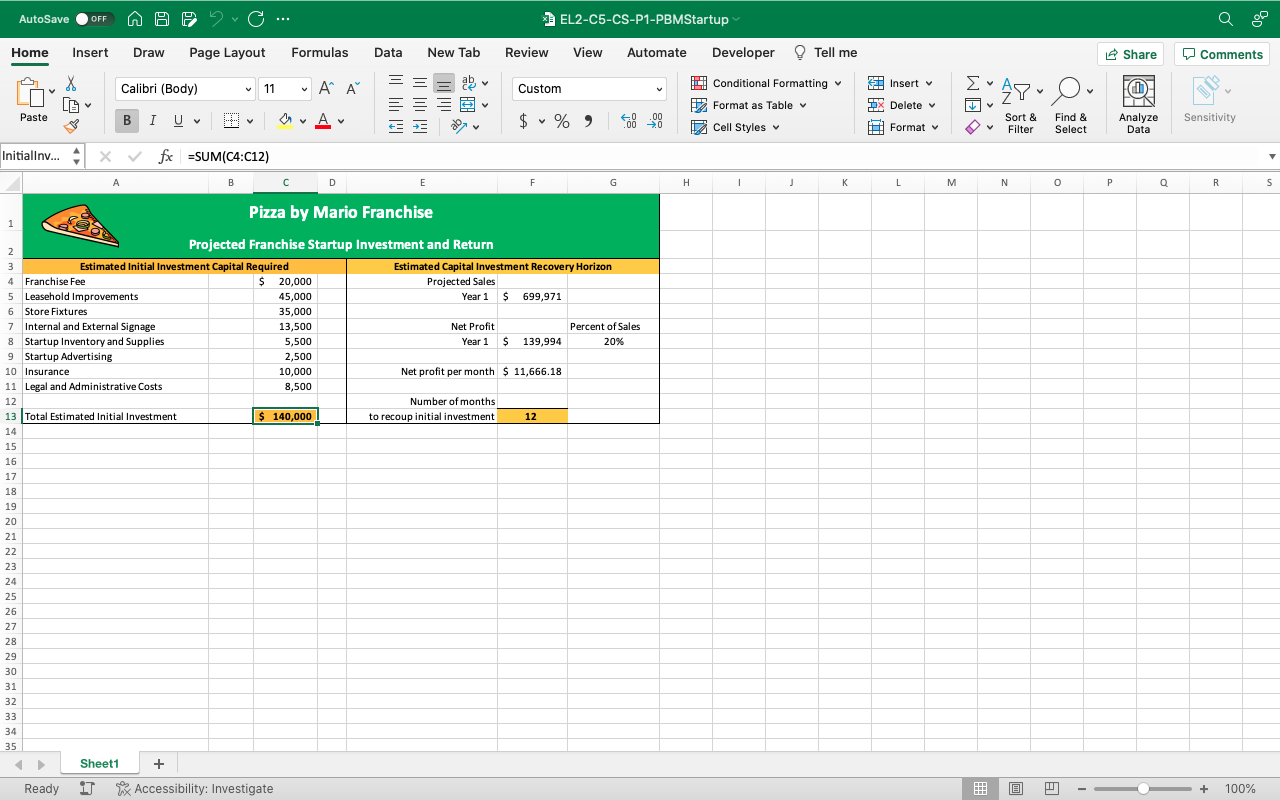1280x800 pixels.
Task: Open the Page Layout ribbon tab
Action: coord(227,53)
